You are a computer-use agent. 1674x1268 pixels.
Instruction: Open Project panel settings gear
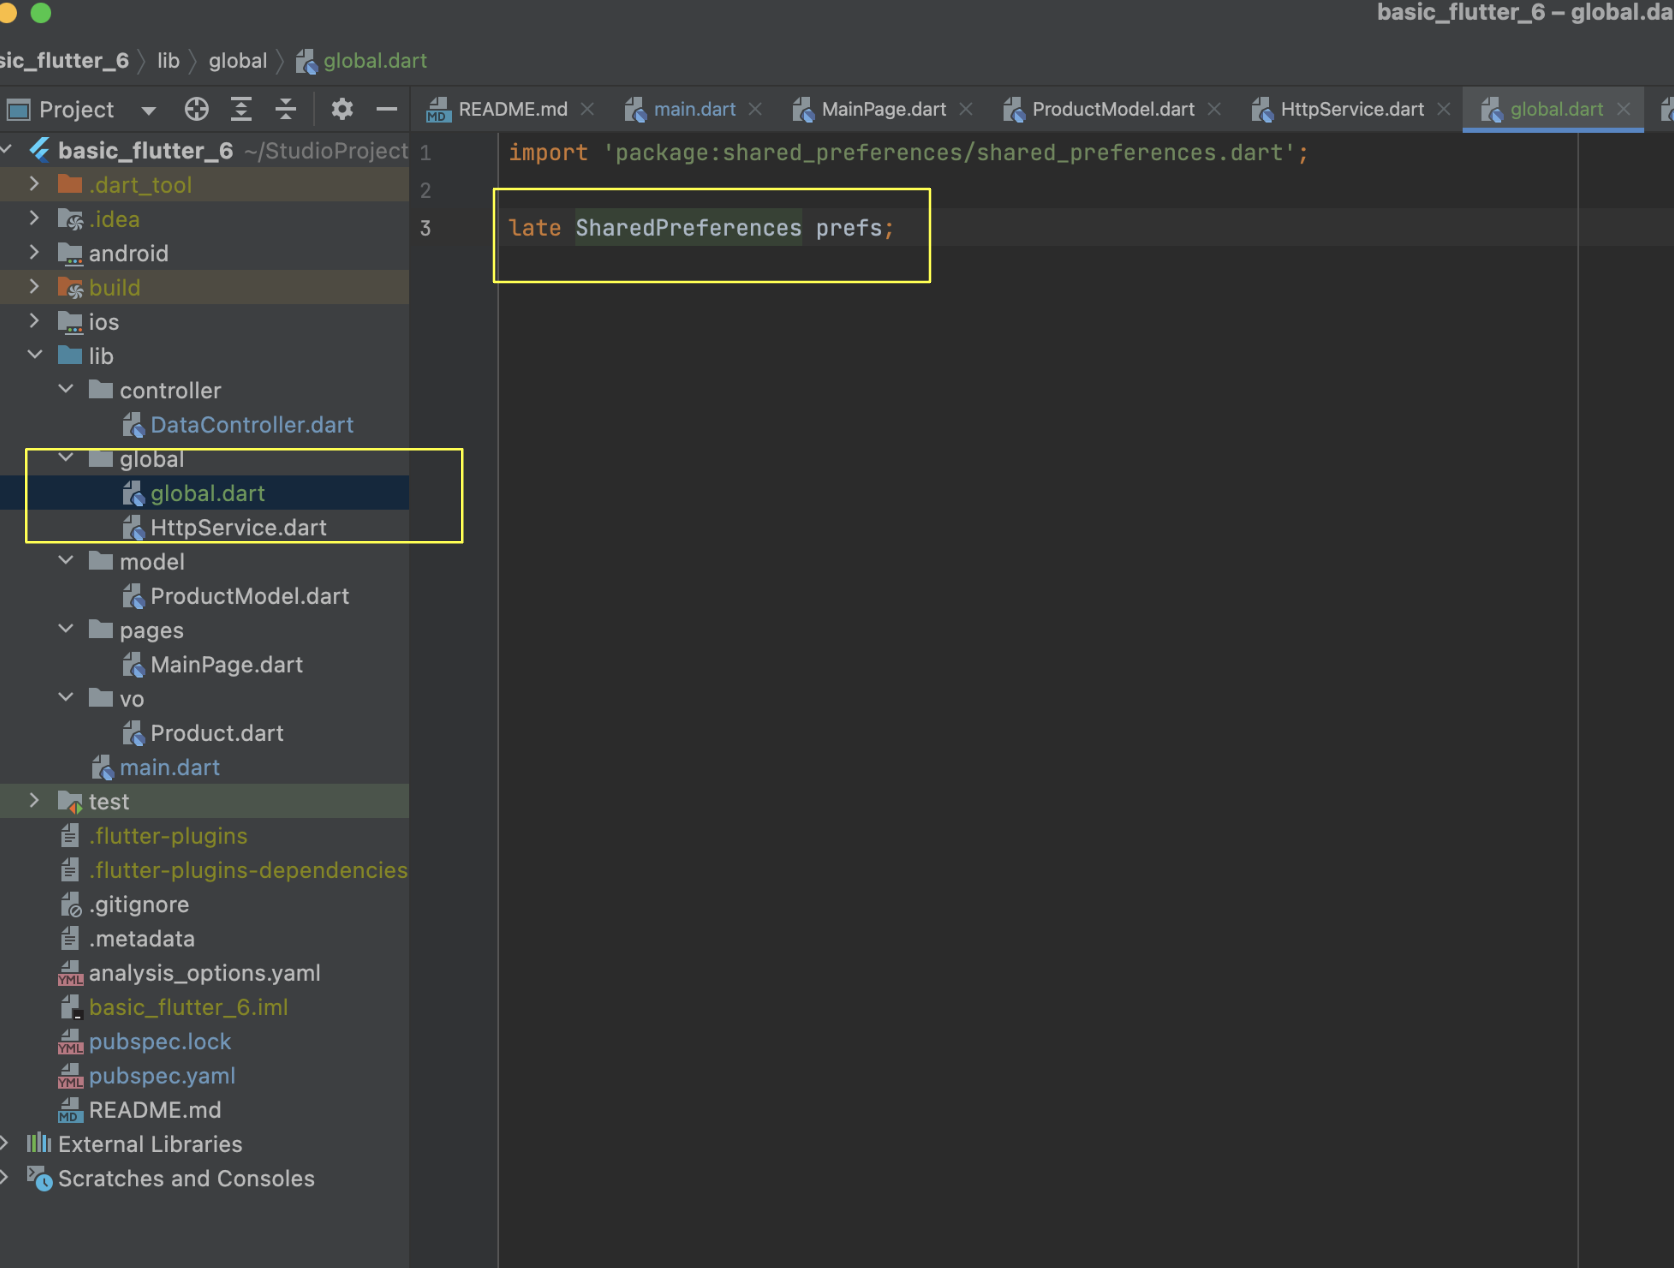(342, 109)
